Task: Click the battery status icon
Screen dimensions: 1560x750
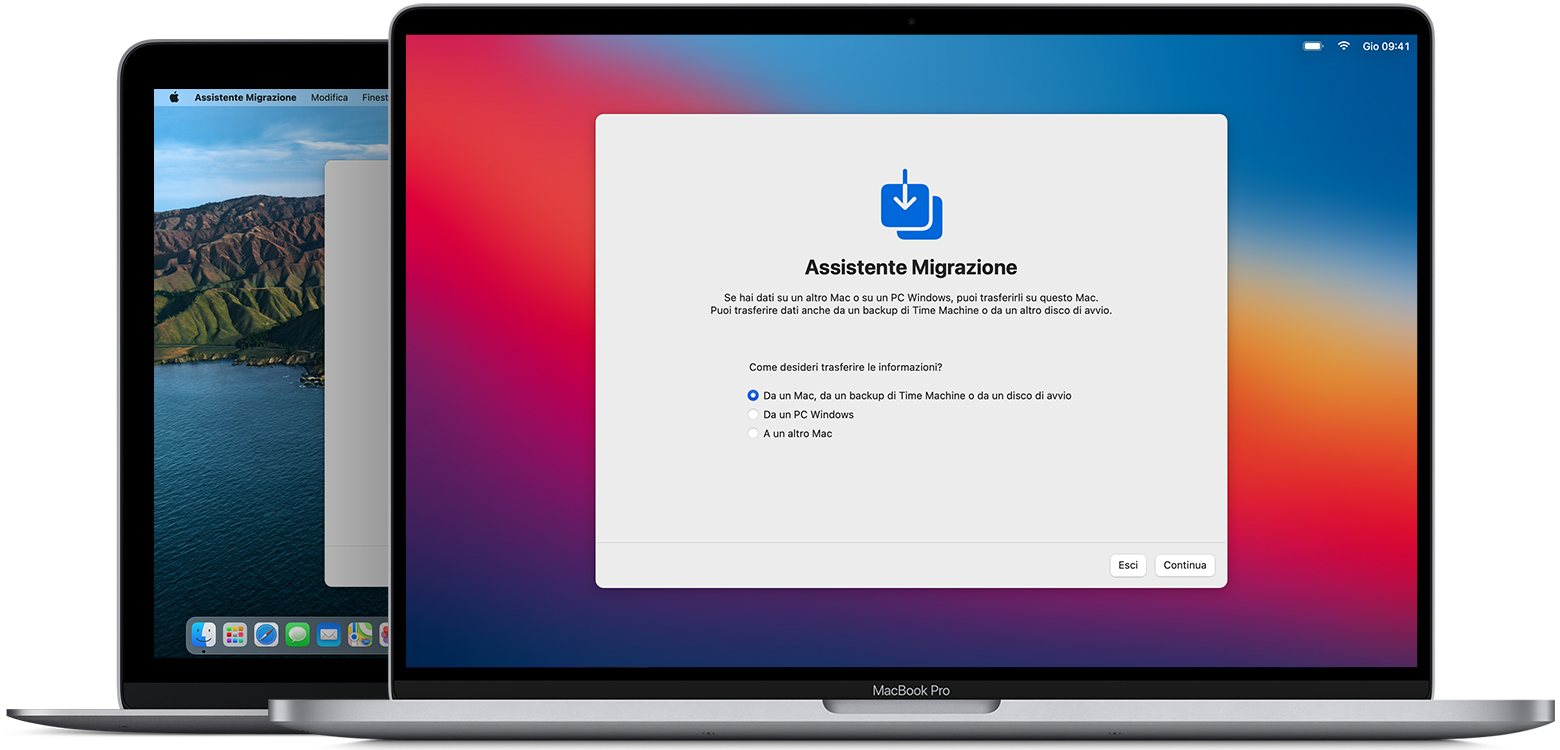Action: [1312, 46]
